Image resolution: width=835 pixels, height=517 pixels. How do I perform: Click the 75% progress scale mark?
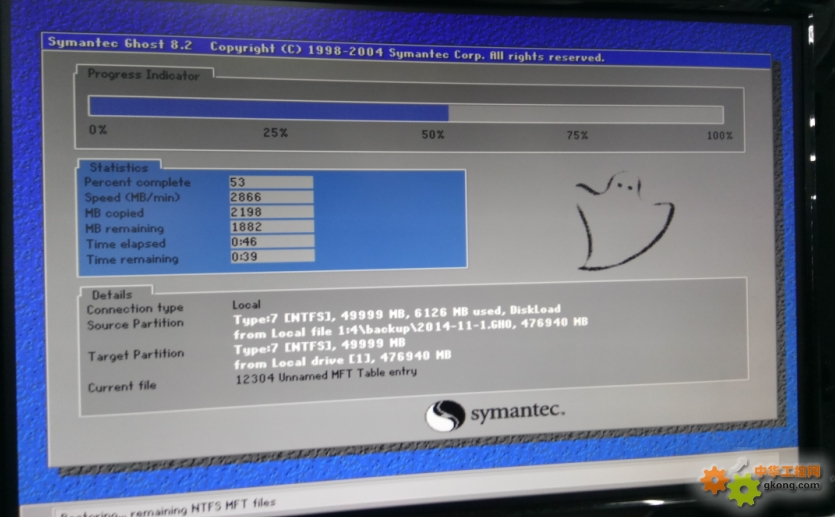pos(577,135)
